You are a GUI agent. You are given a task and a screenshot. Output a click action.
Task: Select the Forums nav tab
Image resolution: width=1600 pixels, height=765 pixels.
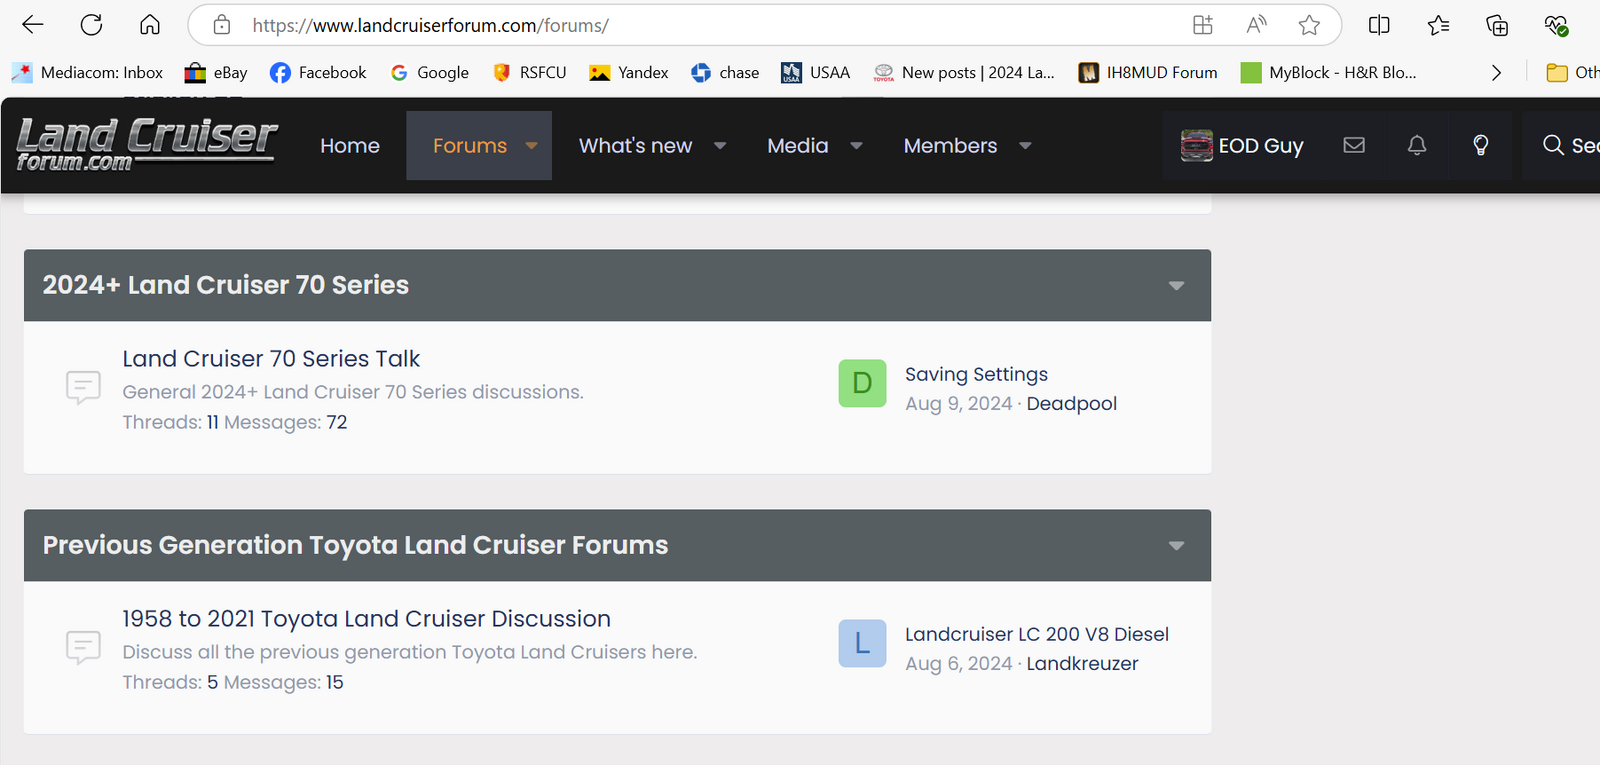(470, 145)
